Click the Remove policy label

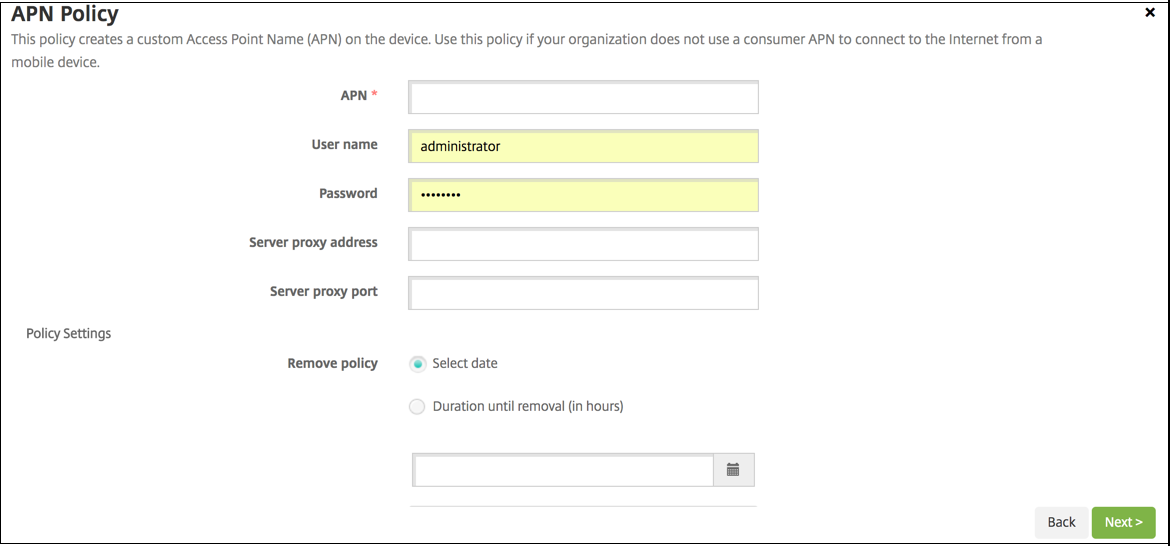click(x=332, y=364)
